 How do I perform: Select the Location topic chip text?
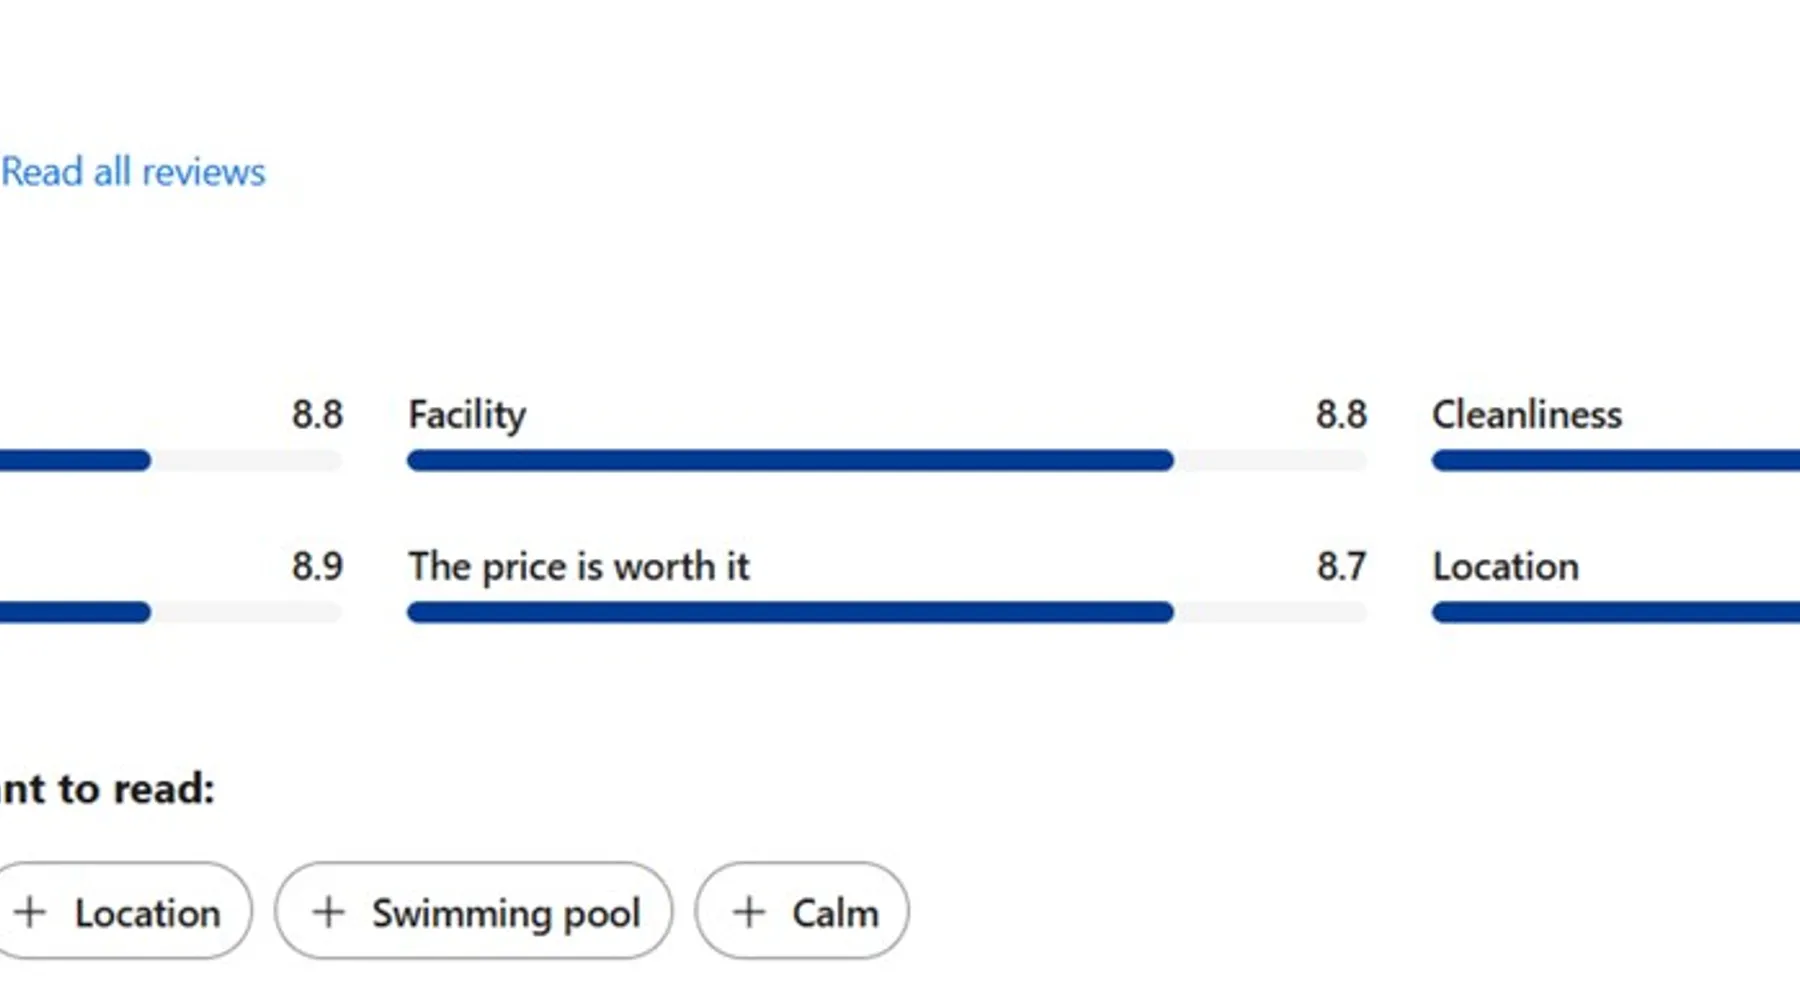148,914
